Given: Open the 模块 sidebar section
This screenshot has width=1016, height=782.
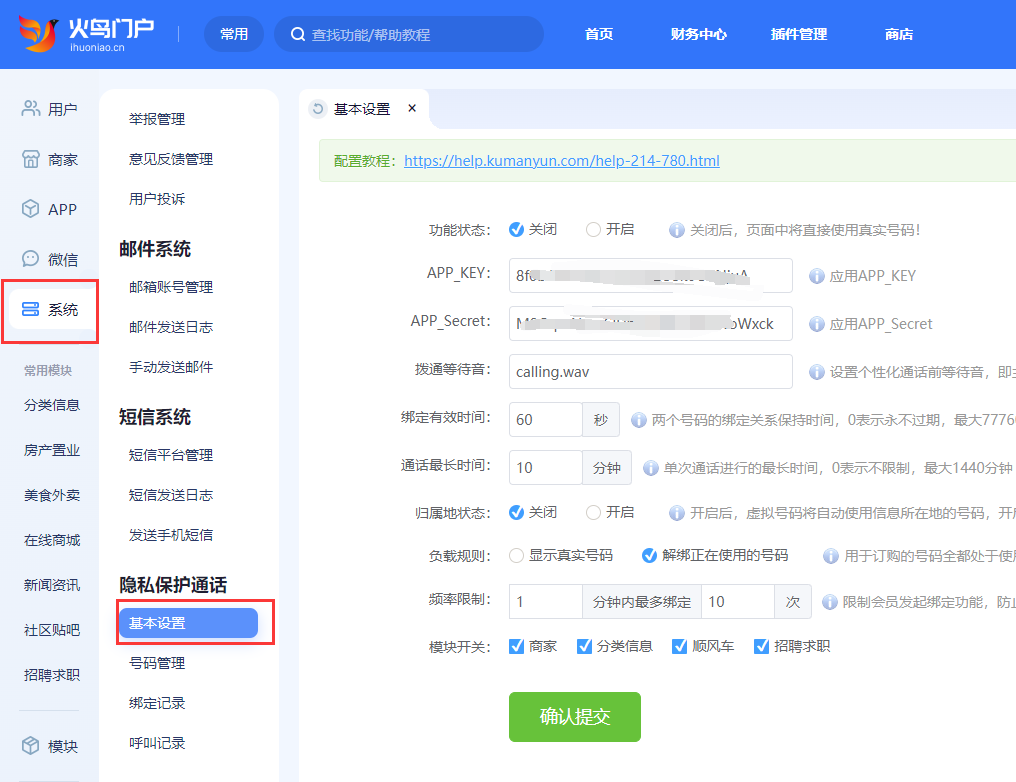Looking at the screenshot, I should (50, 746).
